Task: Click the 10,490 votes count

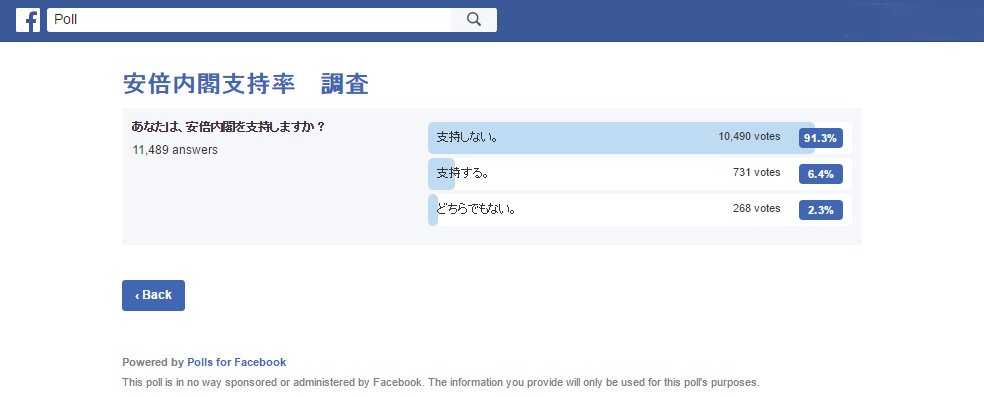Action: coord(749,136)
